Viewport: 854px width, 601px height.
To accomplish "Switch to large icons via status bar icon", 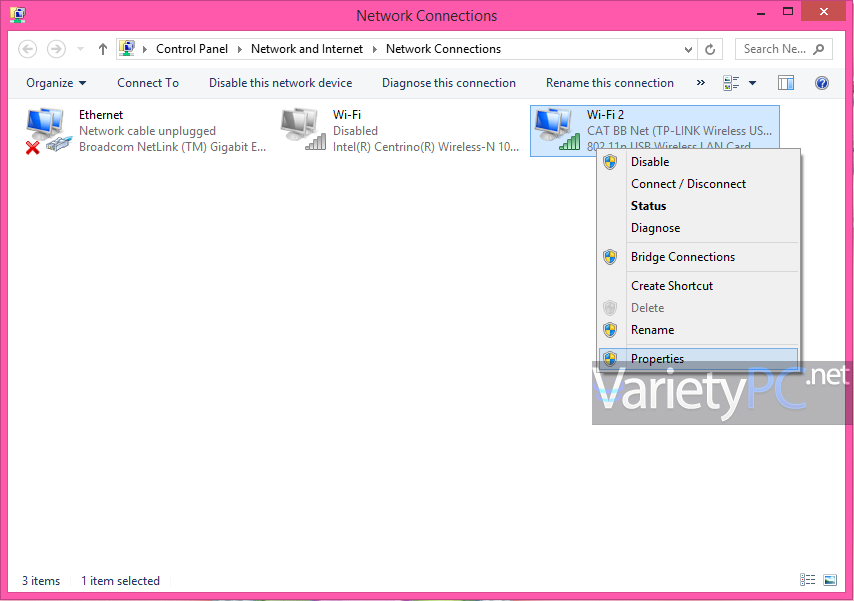I will point(830,580).
